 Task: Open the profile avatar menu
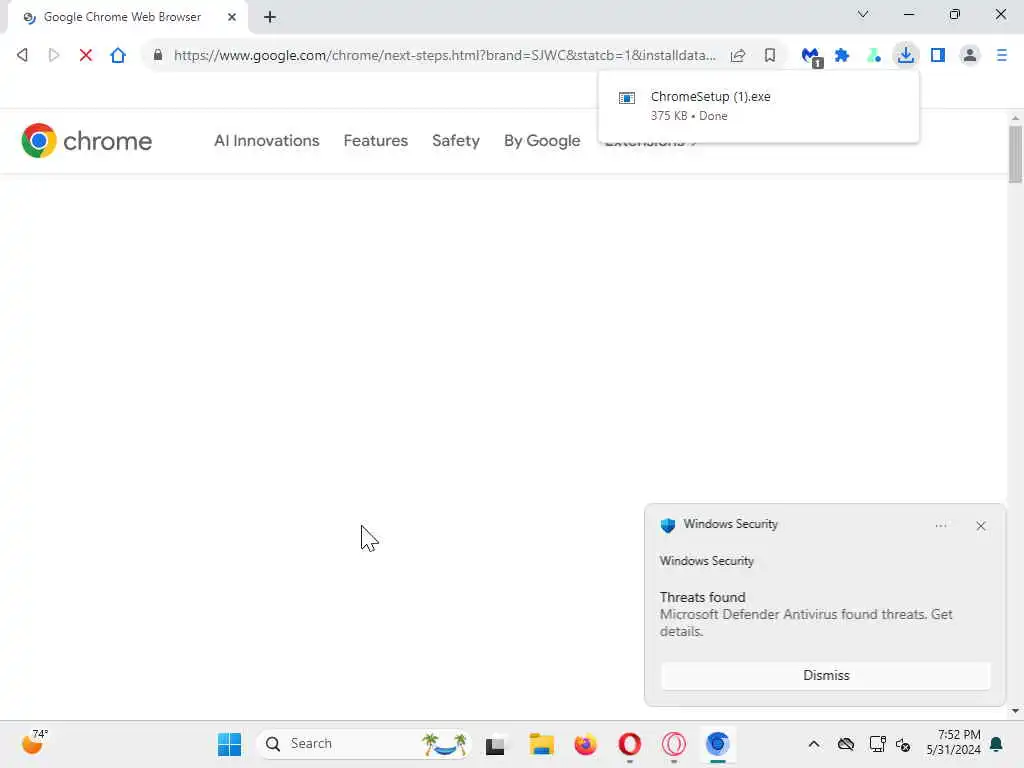point(970,55)
